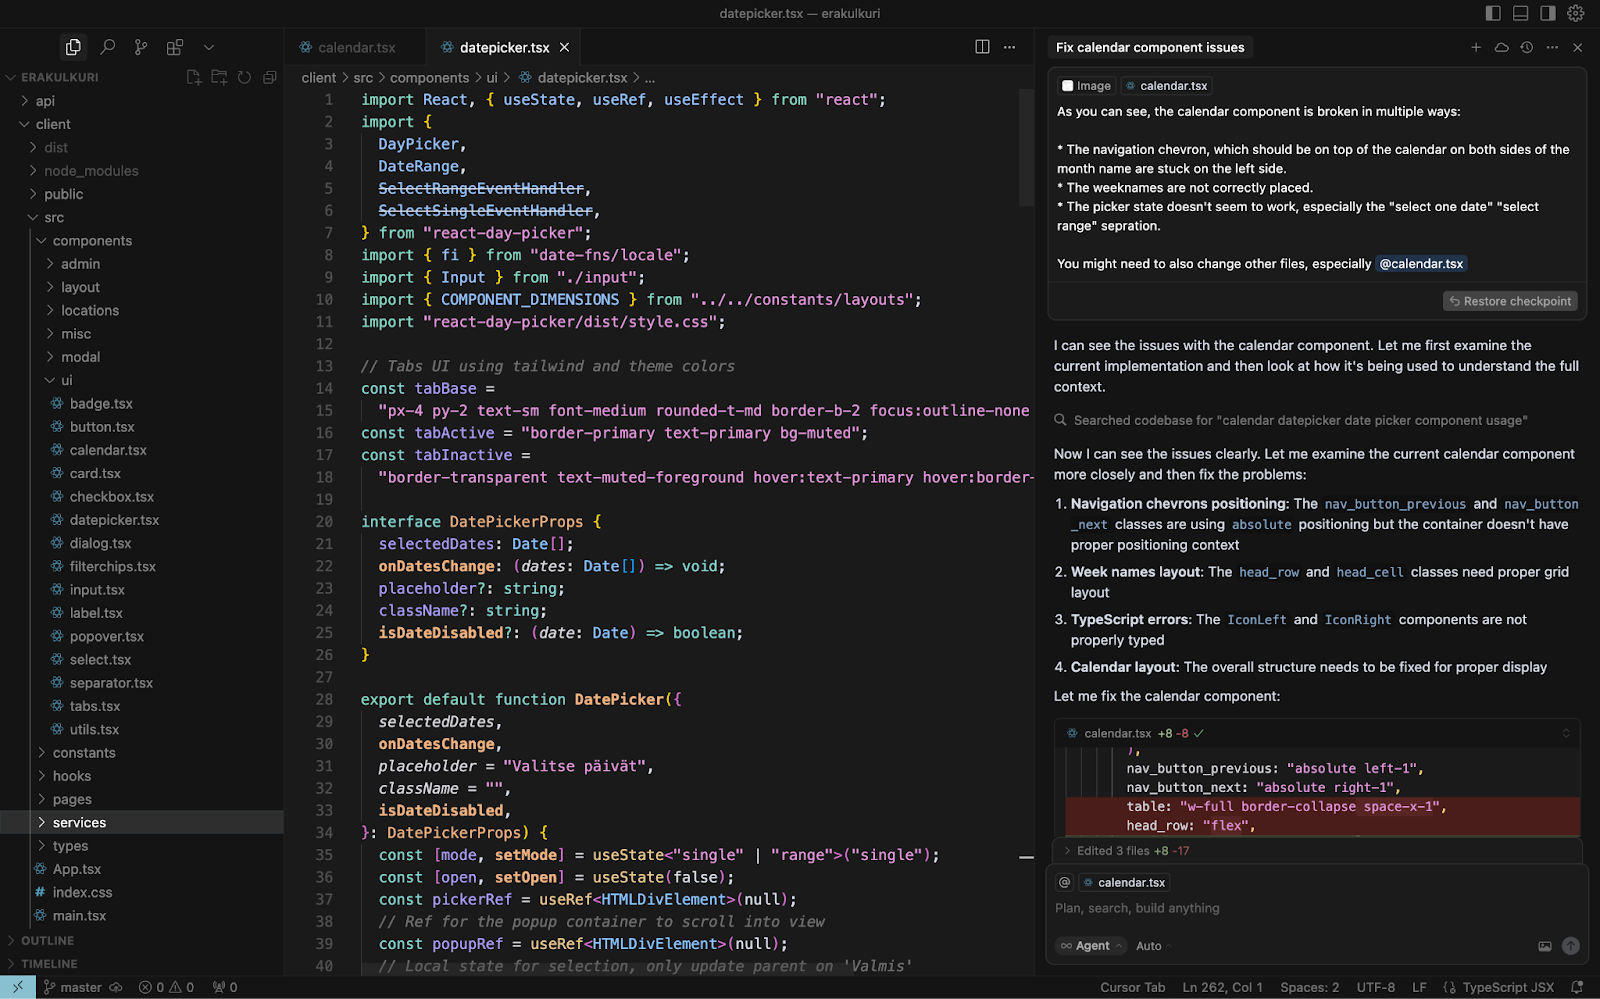Click the Restore checkpoint button
The image size is (1600, 999).
tap(1511, 301)
